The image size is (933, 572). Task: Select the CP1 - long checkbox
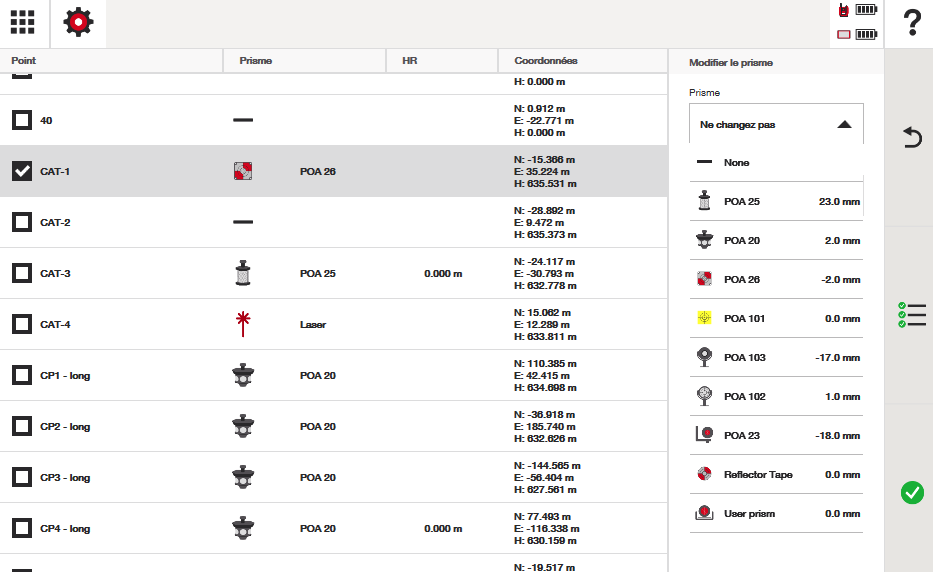pos(22,375)
